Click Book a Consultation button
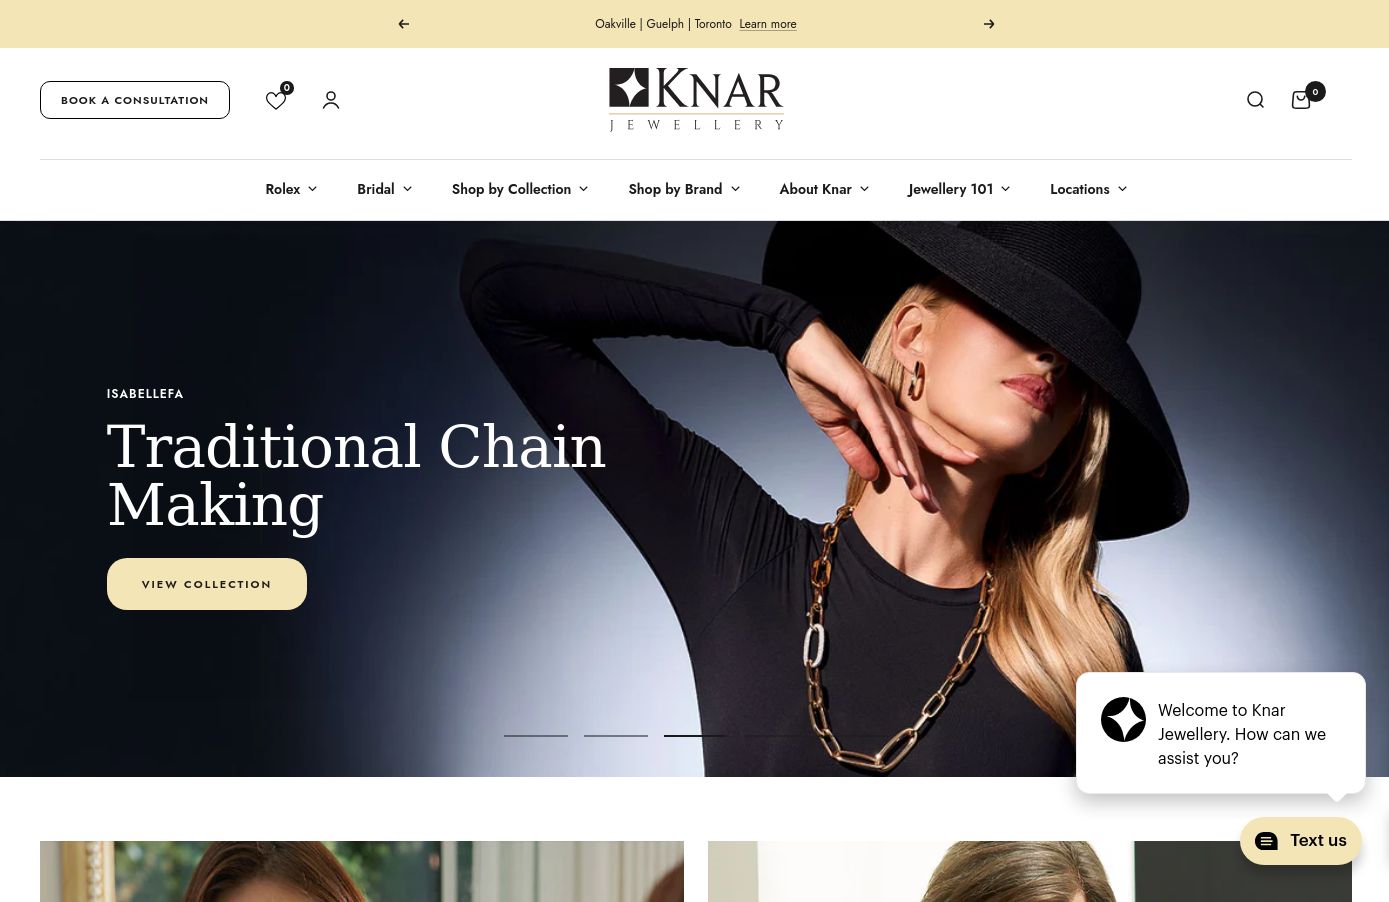 click(135, 100)
